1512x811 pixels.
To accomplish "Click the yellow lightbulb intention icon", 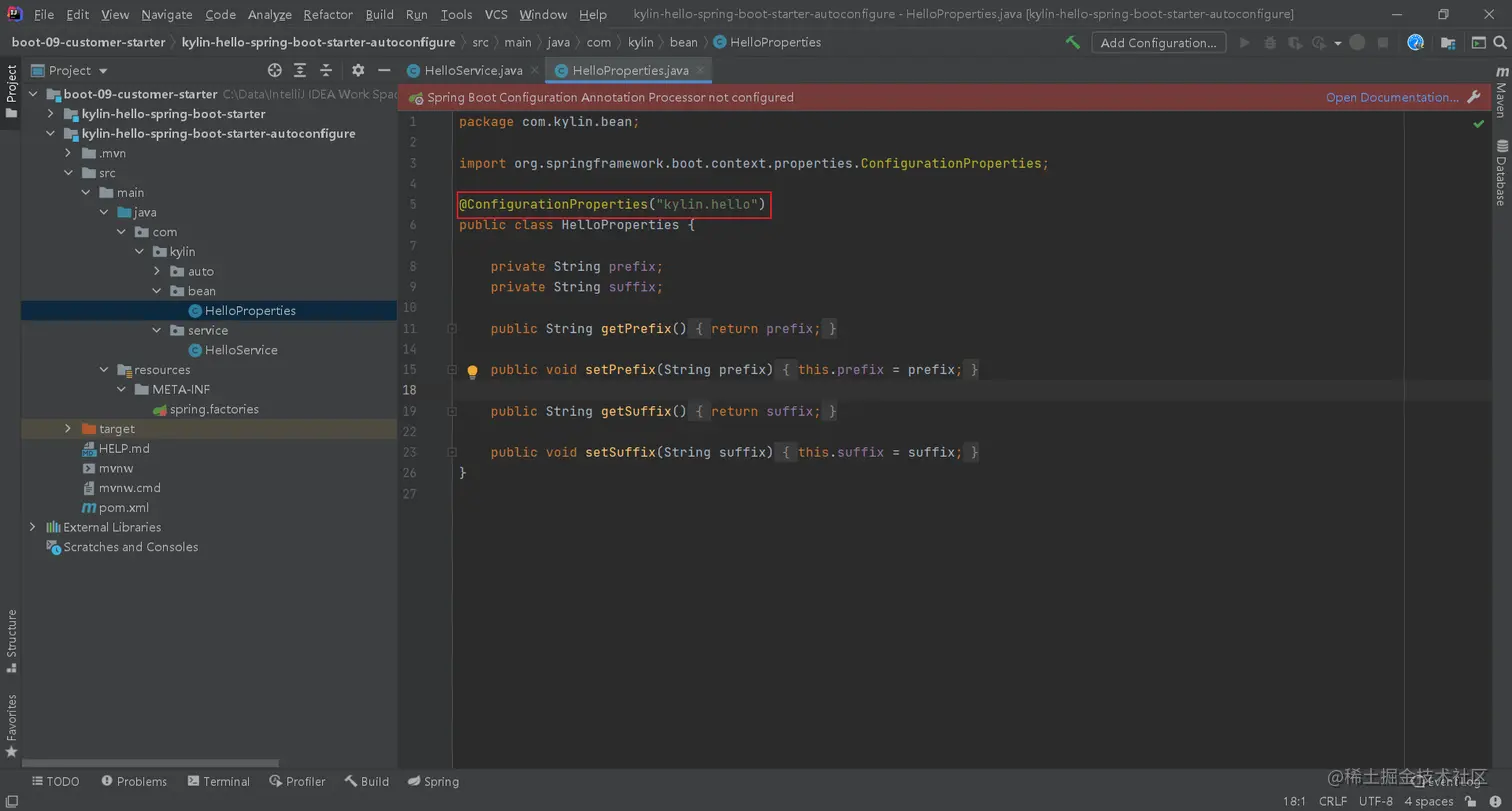I will coord(473,371).
